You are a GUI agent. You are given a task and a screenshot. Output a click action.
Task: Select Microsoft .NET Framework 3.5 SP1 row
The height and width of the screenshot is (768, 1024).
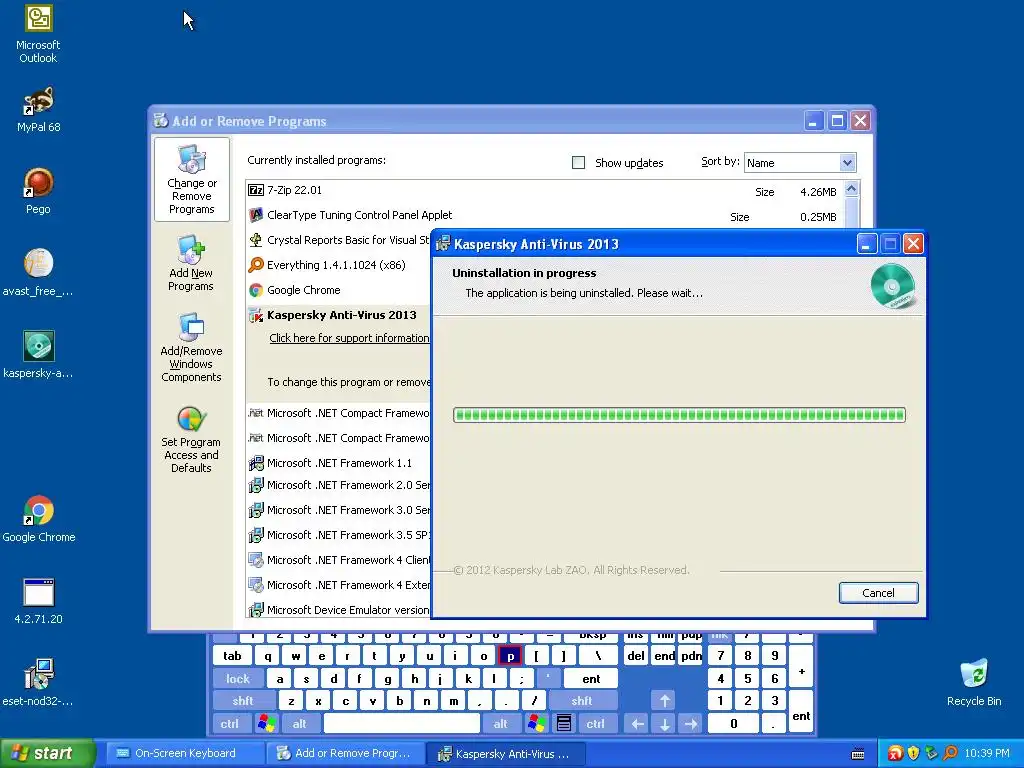(338, 535)
